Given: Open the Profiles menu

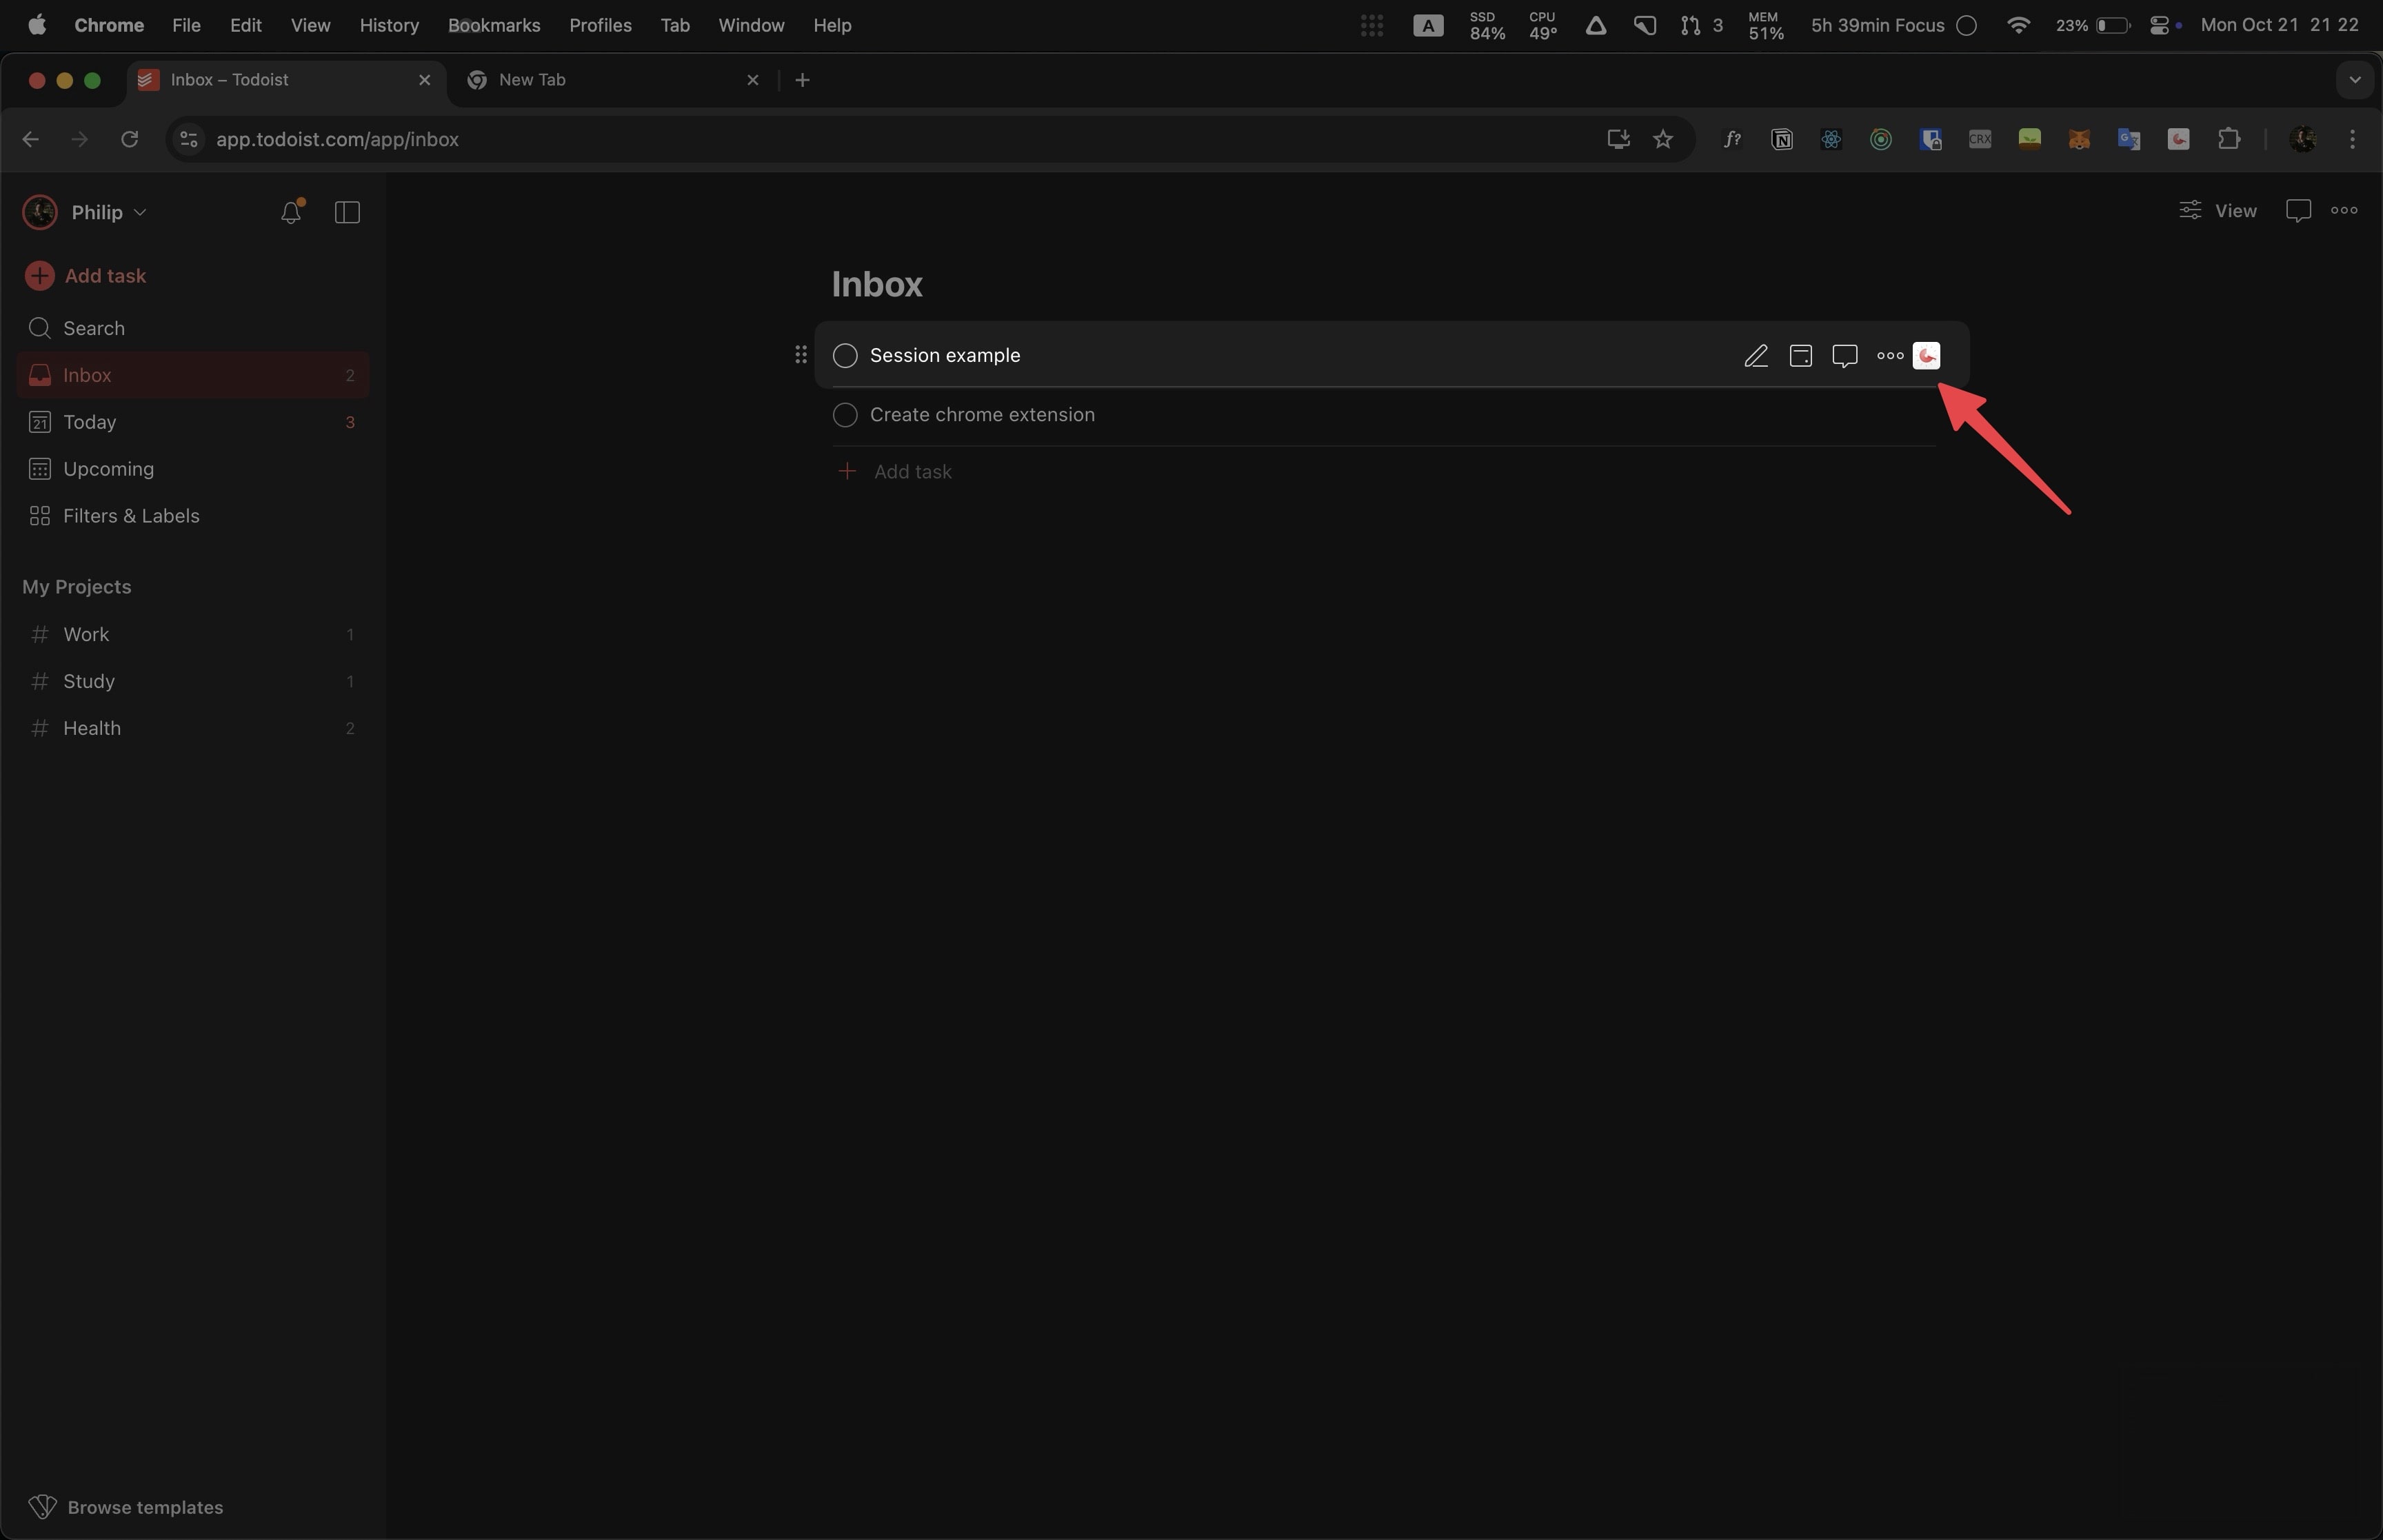Looking at the screenshot, I should click(600, 25).
